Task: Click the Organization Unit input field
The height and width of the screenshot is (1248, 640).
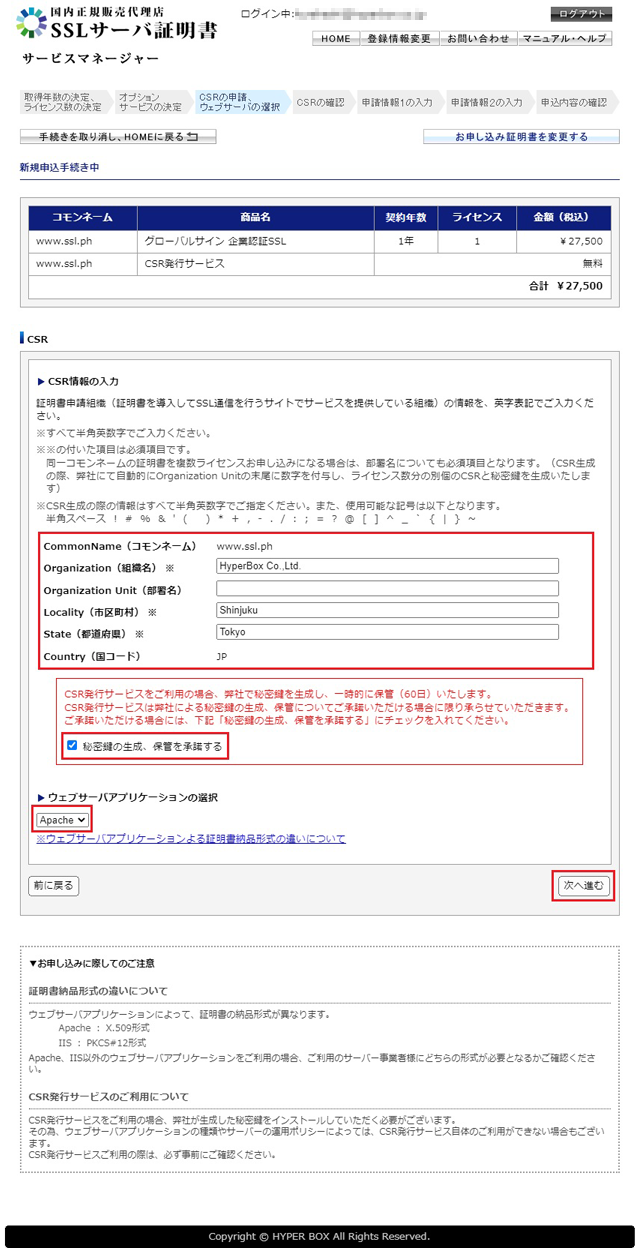Action: coord(387,589)
